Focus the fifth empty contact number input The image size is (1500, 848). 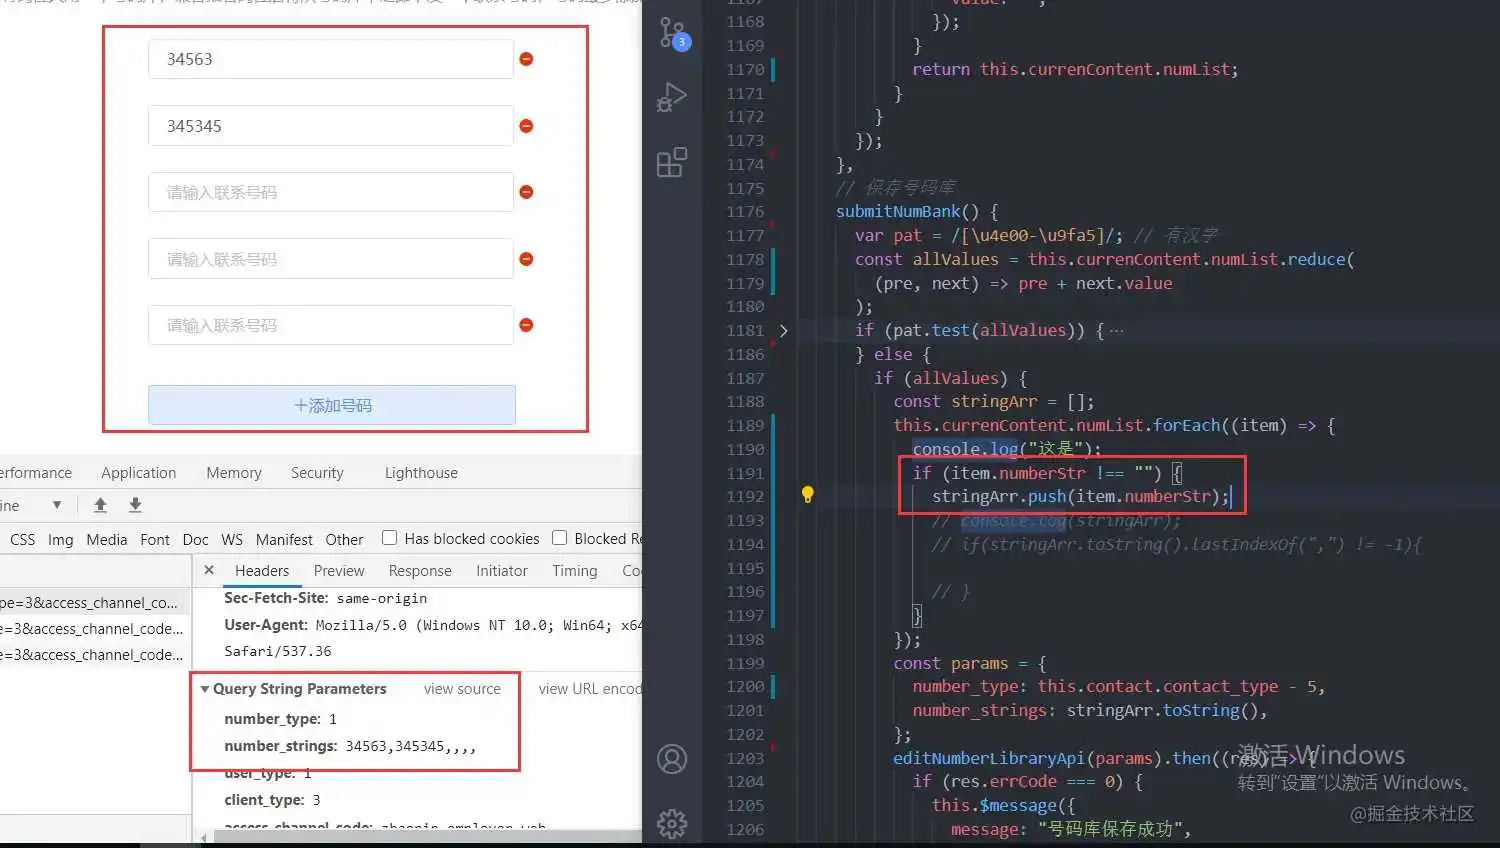tap(331, 325)
